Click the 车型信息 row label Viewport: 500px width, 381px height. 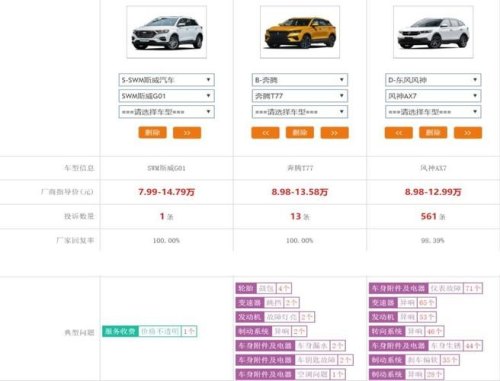79,168
